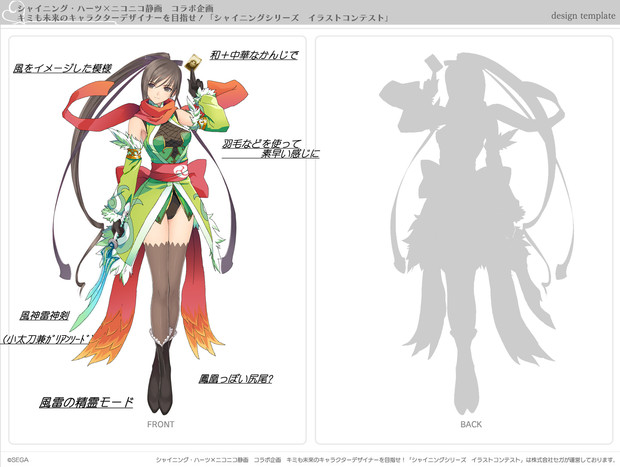Click the footer notice about 株式会社セガ
Screen dimensions: 620x467
point(385,460)
